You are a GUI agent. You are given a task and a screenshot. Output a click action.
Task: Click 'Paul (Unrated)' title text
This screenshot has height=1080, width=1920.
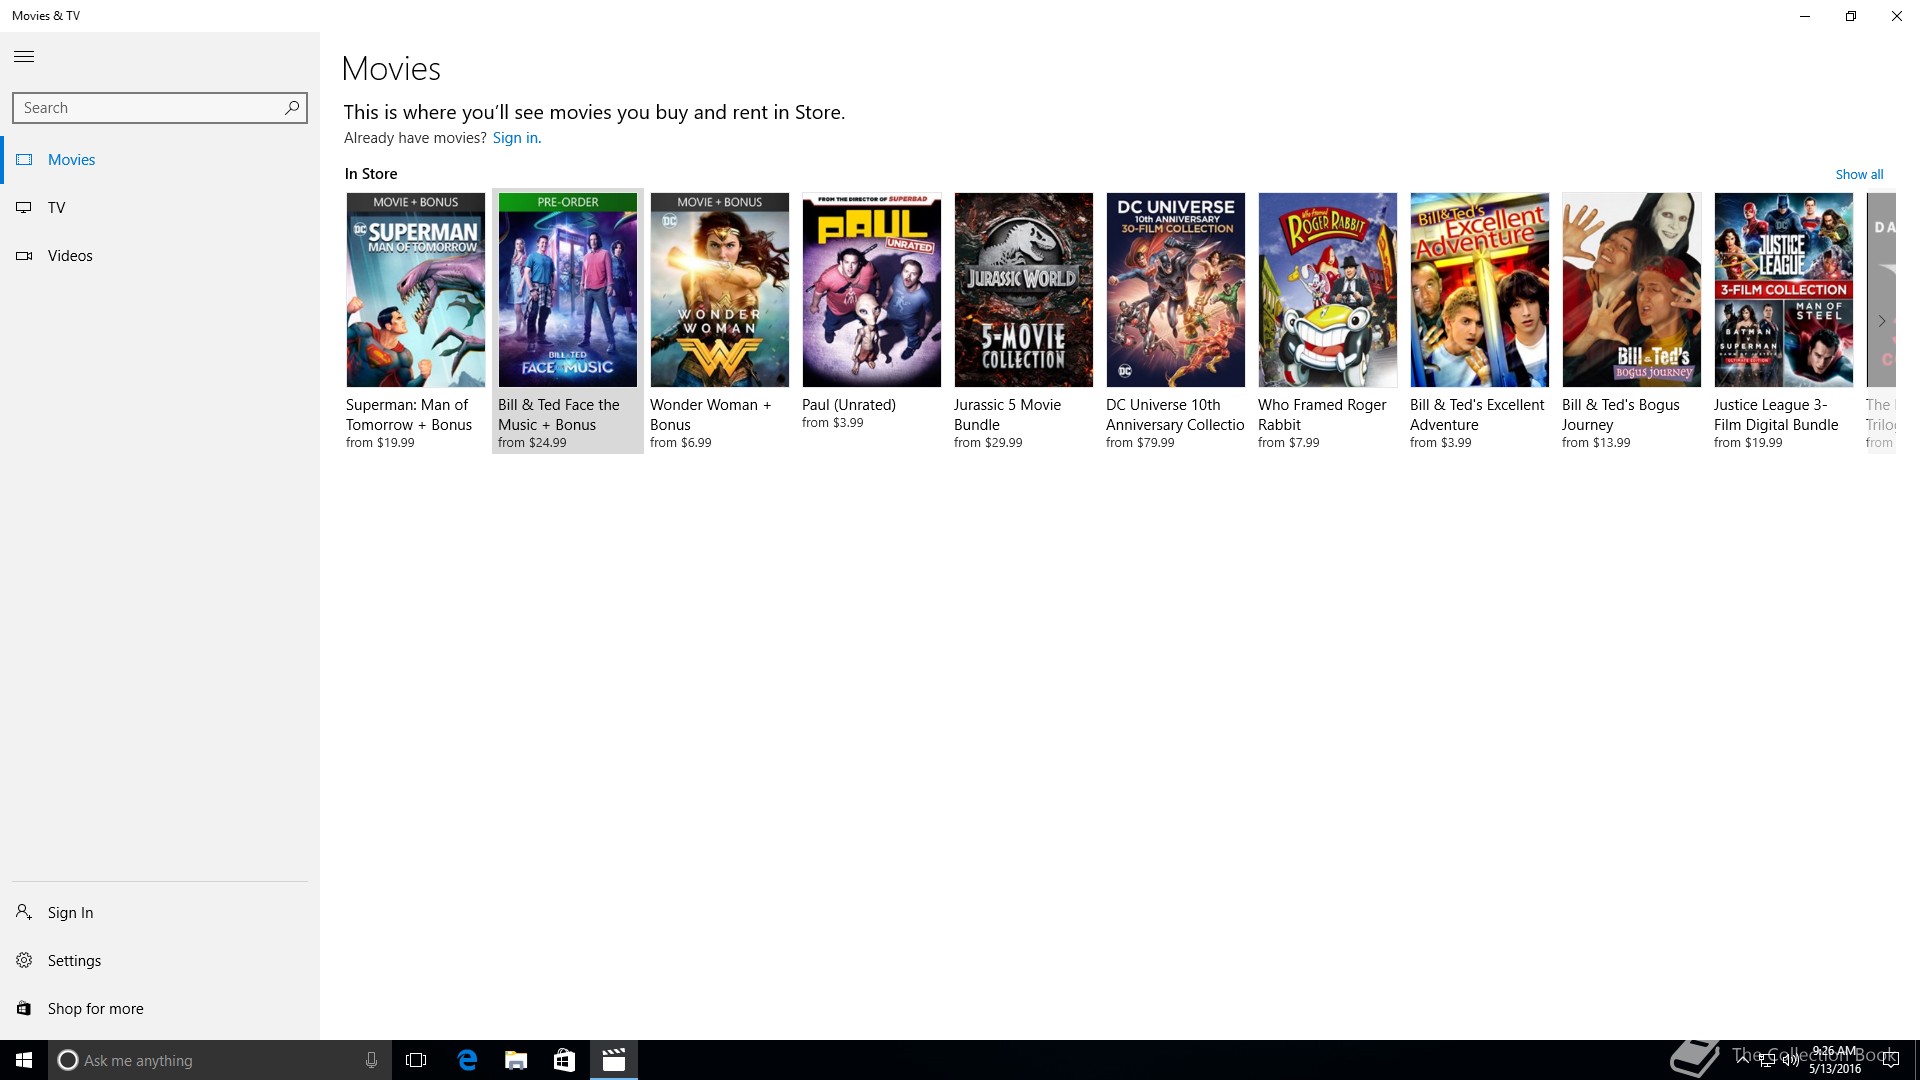pos(849,405)
